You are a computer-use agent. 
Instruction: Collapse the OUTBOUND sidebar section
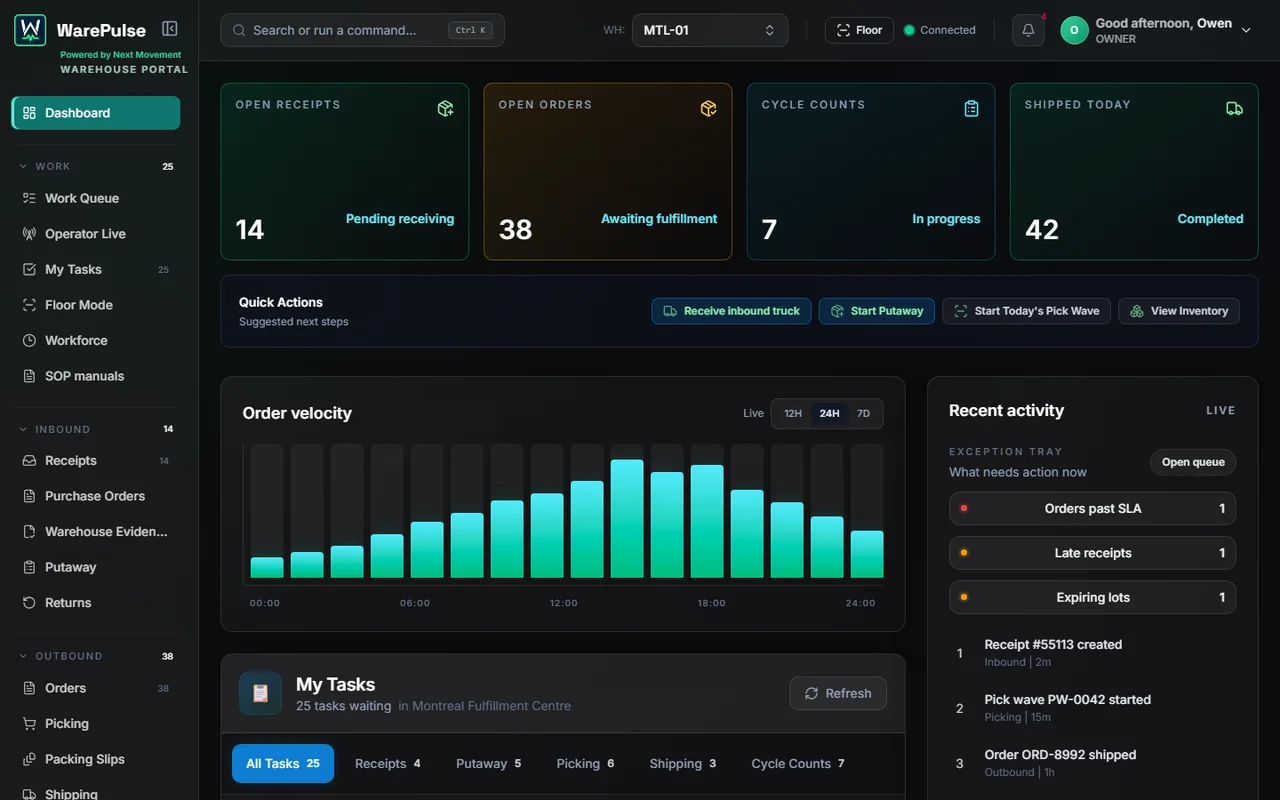[96, 656]
